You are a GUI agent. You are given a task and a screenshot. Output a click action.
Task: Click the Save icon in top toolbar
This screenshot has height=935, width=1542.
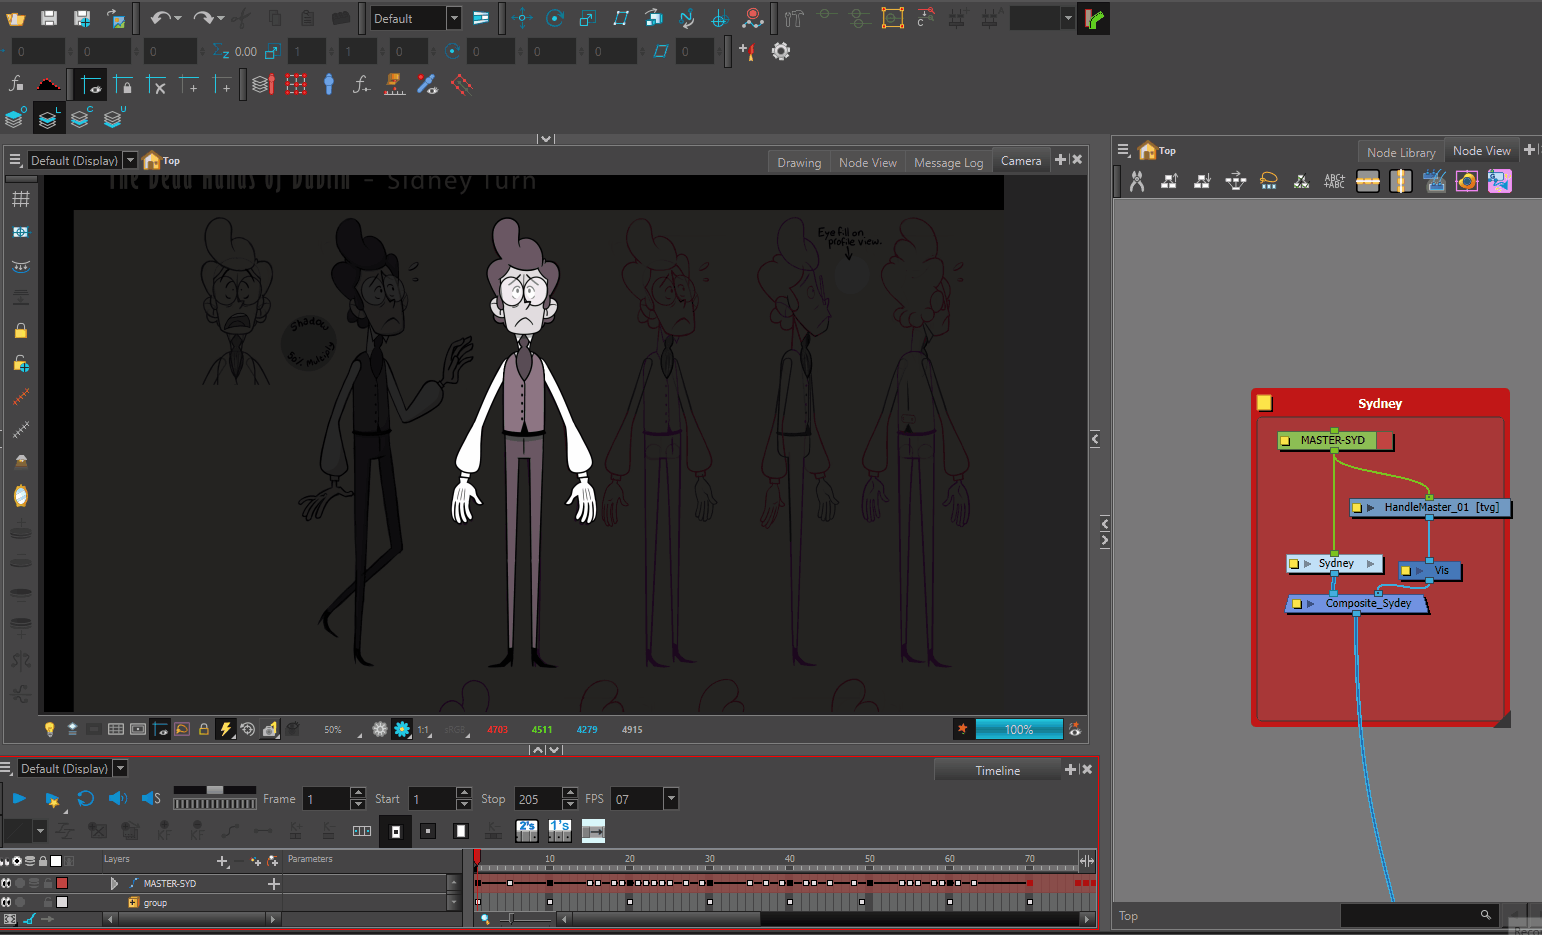click(49, 18)
